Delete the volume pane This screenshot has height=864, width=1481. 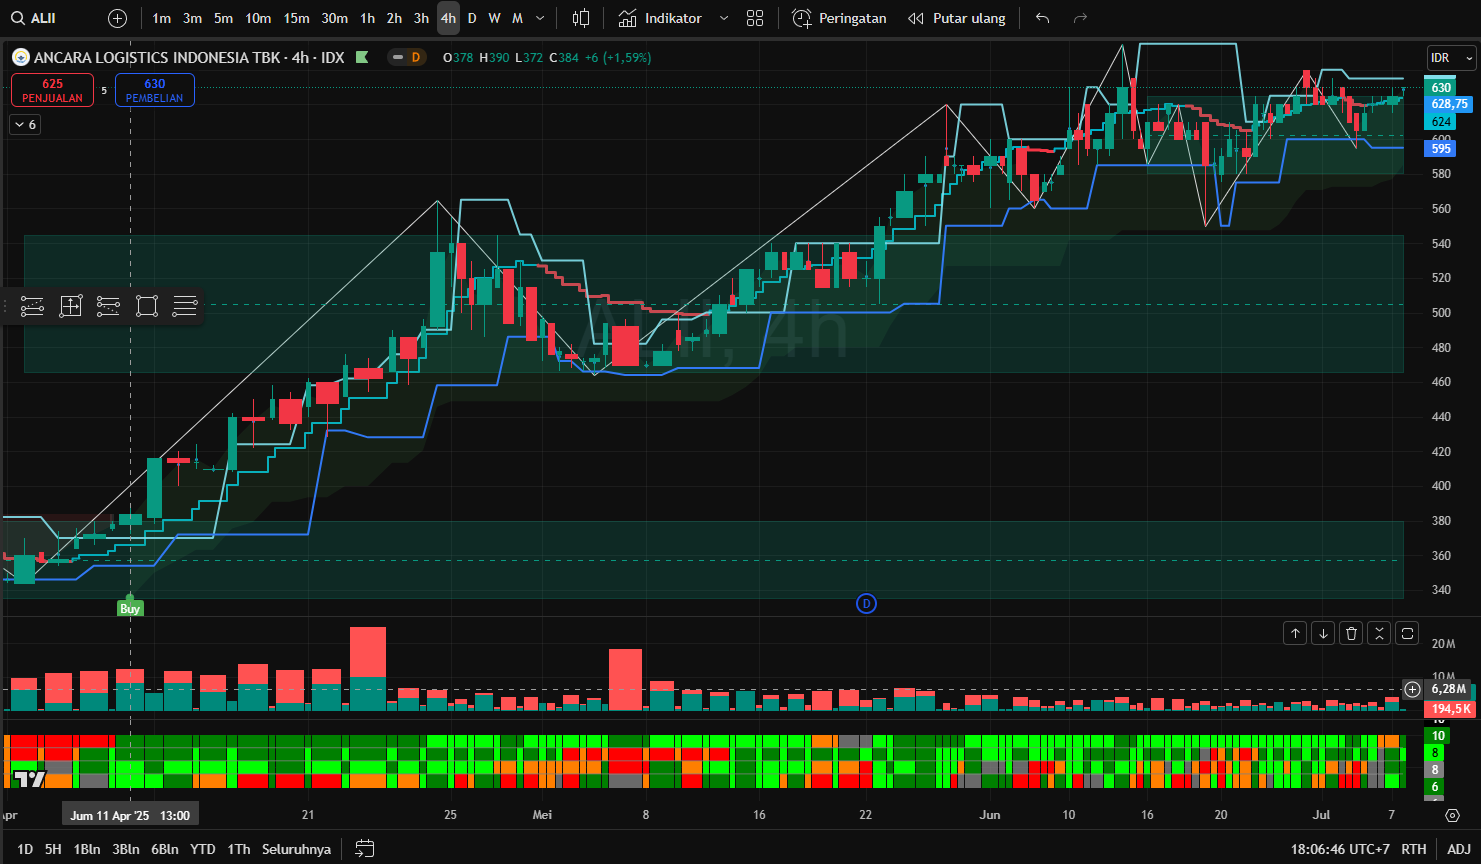point(1351,633)
